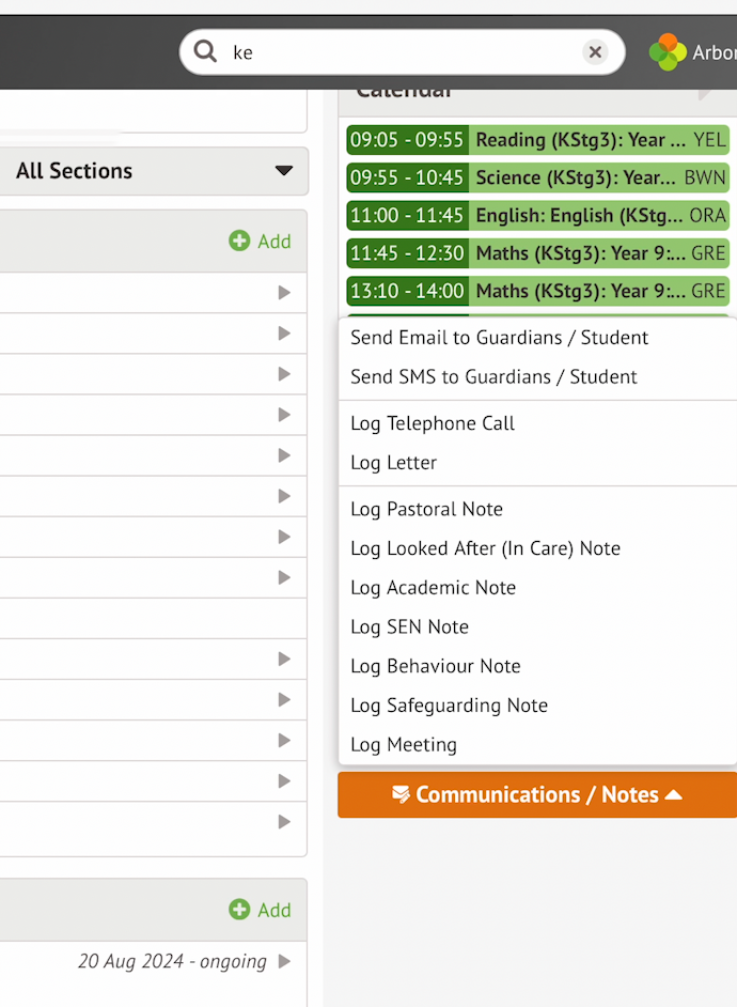Expand the first row arrow under Add
The image size is (737, 1007).
pyautogui.click(x=284, y=293)
